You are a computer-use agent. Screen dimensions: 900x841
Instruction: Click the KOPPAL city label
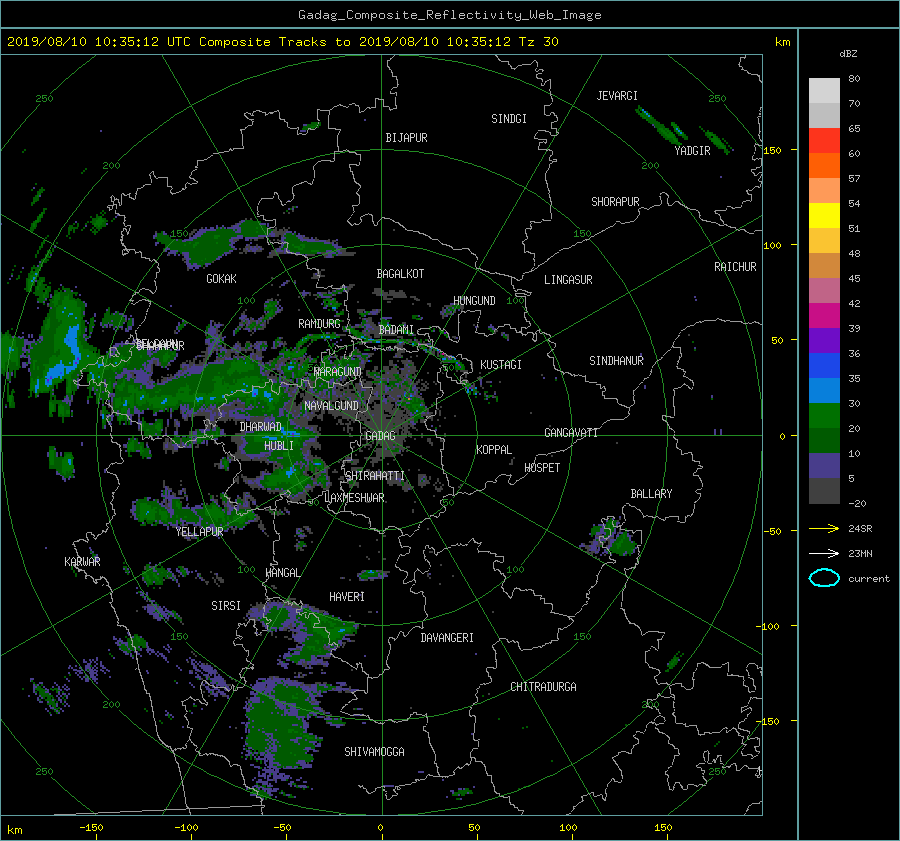[x=494, y=450]
